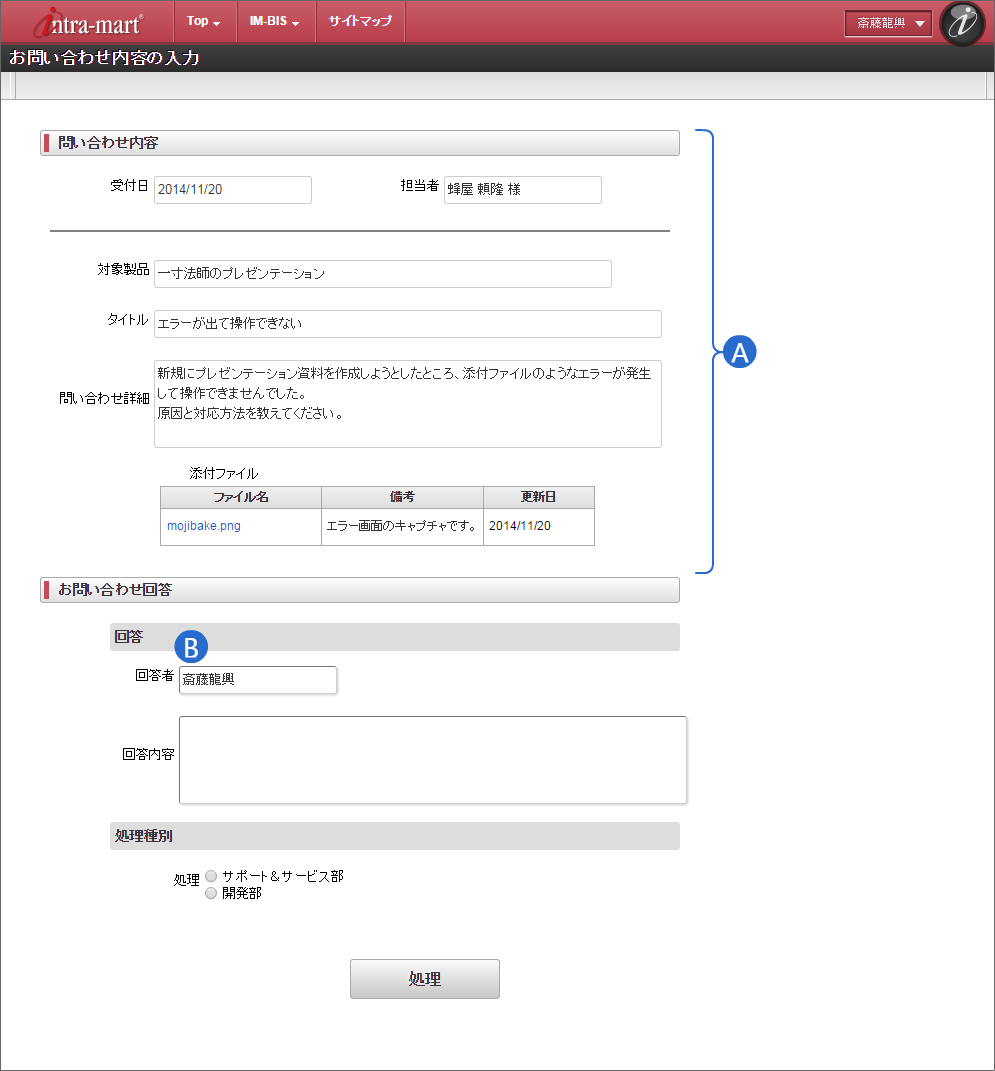Image resolution: width=995 pixels, height=1071 pixels.
Task: Select the 開発部 radio button
Action: 211,893
